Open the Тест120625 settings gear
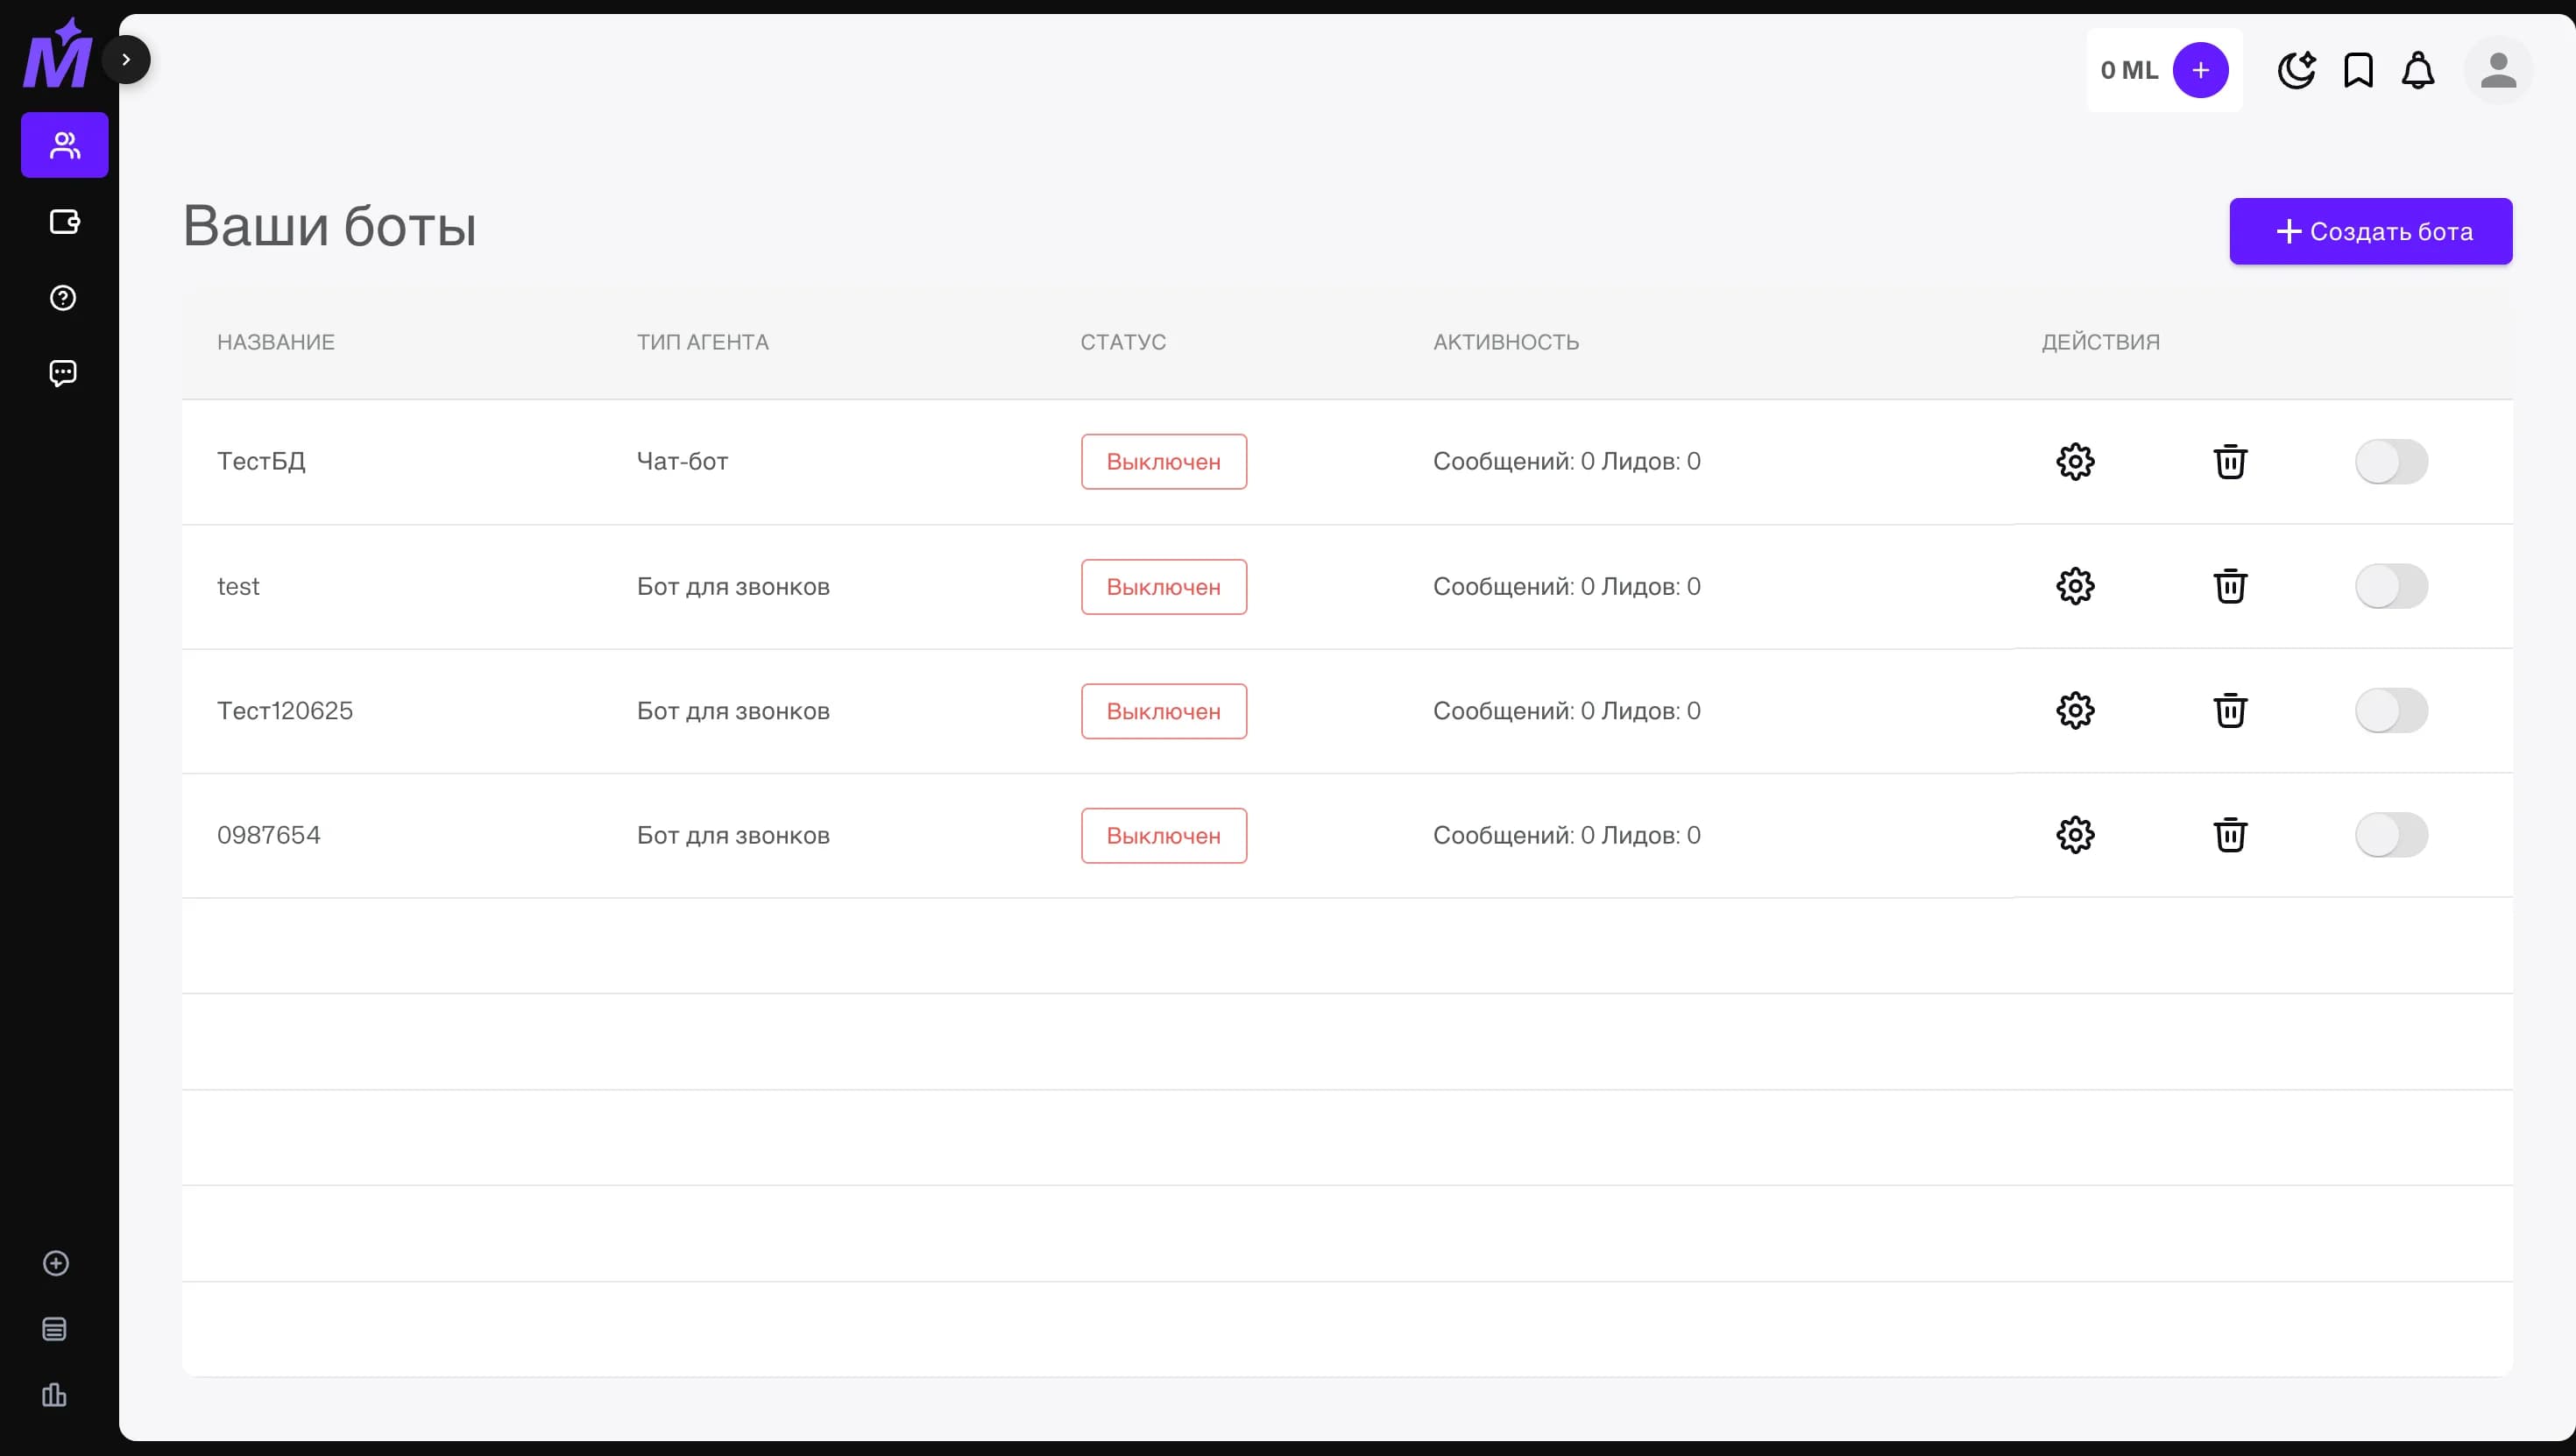Viewport: 2576px width, 1456px height. tap(2075, 710)
